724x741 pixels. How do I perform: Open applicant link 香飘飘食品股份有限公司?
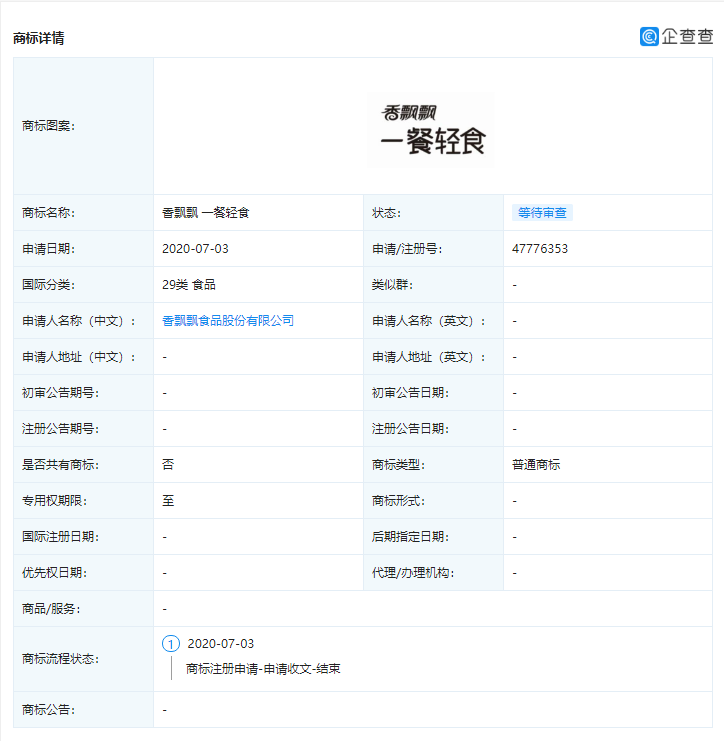[x=228, y=321]
